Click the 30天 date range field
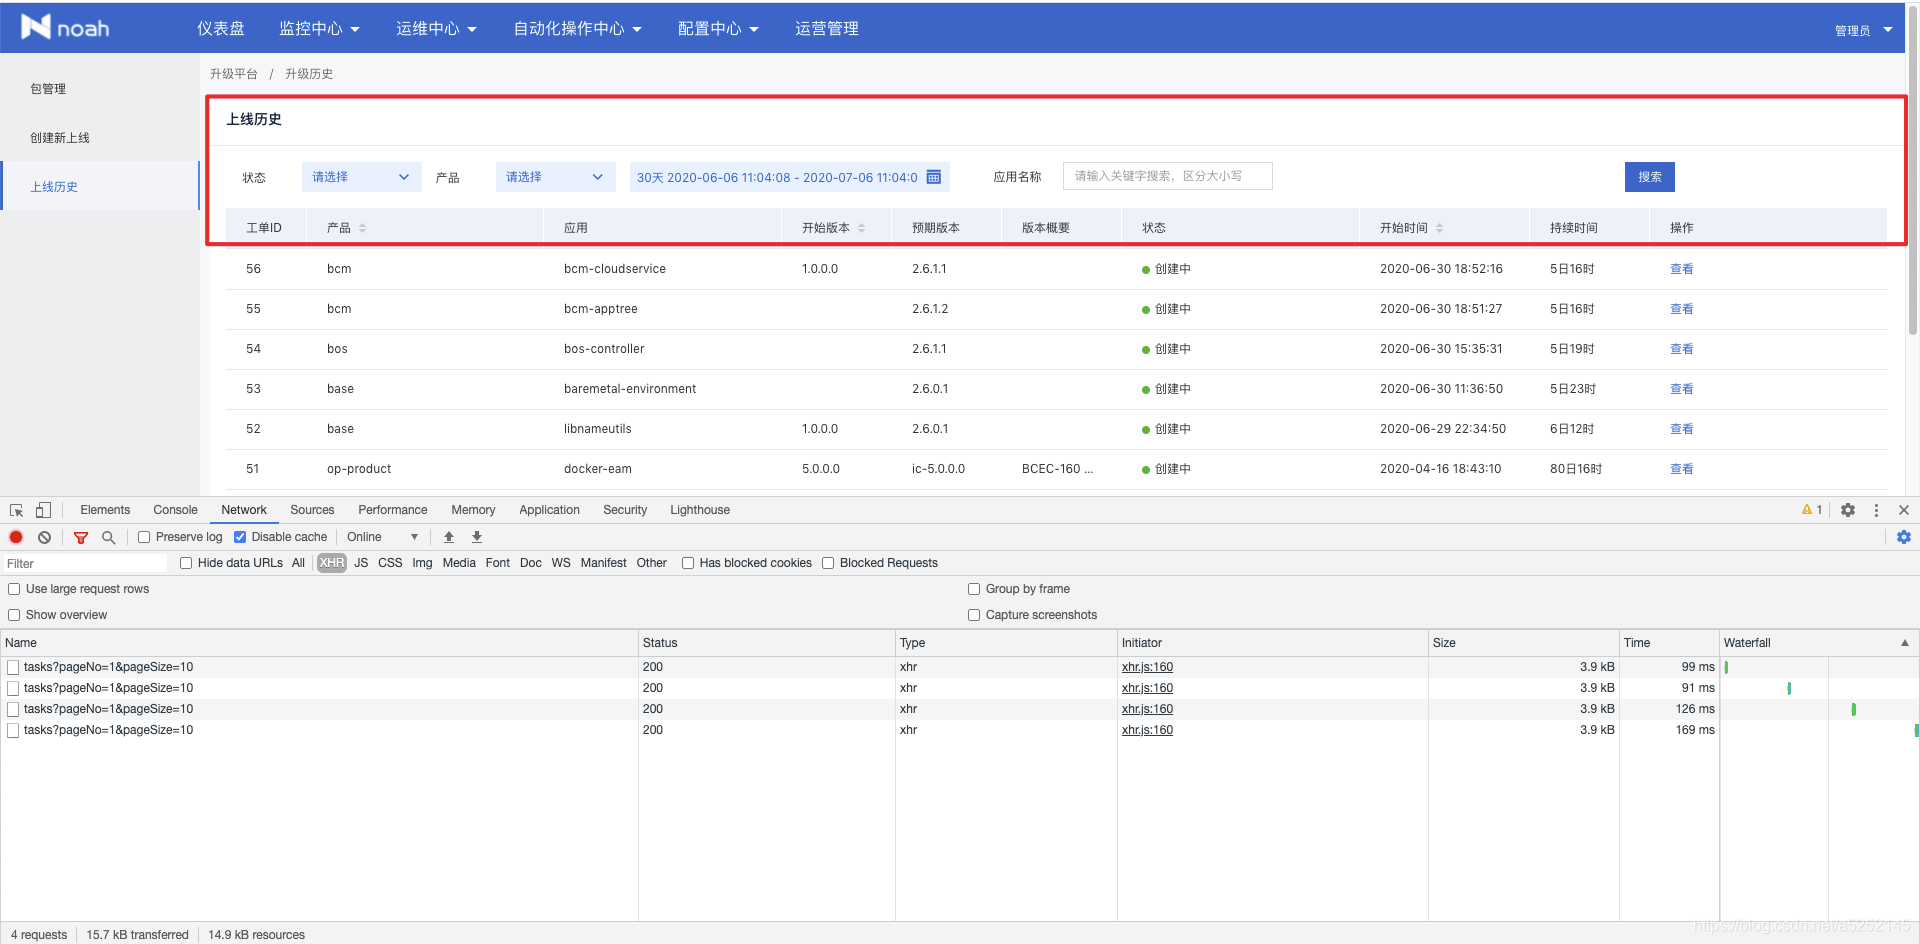1920x944 pixels. click(x=789, y=177)
